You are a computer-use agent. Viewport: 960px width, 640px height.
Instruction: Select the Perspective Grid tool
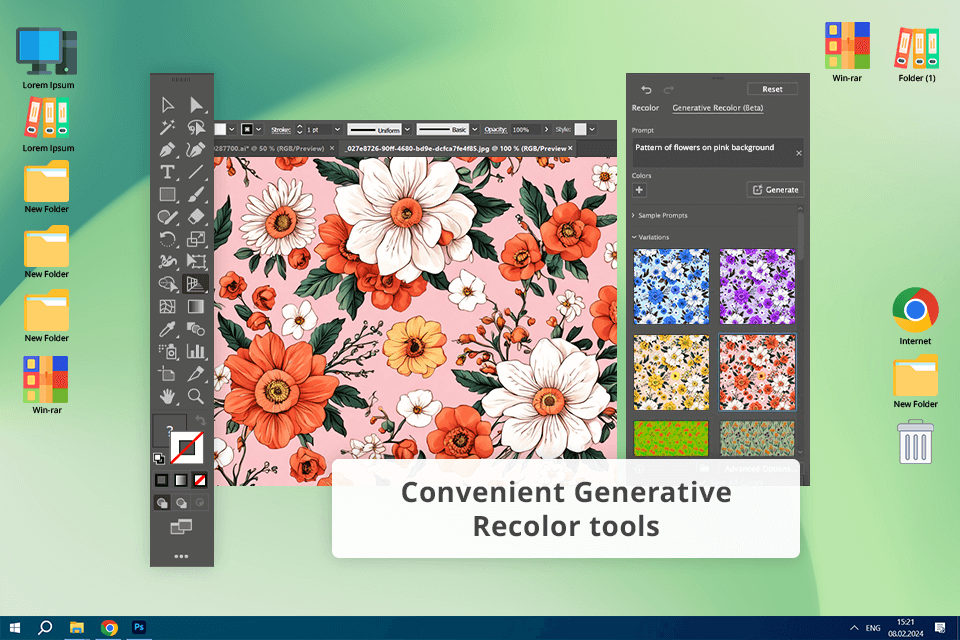point(196,284)
